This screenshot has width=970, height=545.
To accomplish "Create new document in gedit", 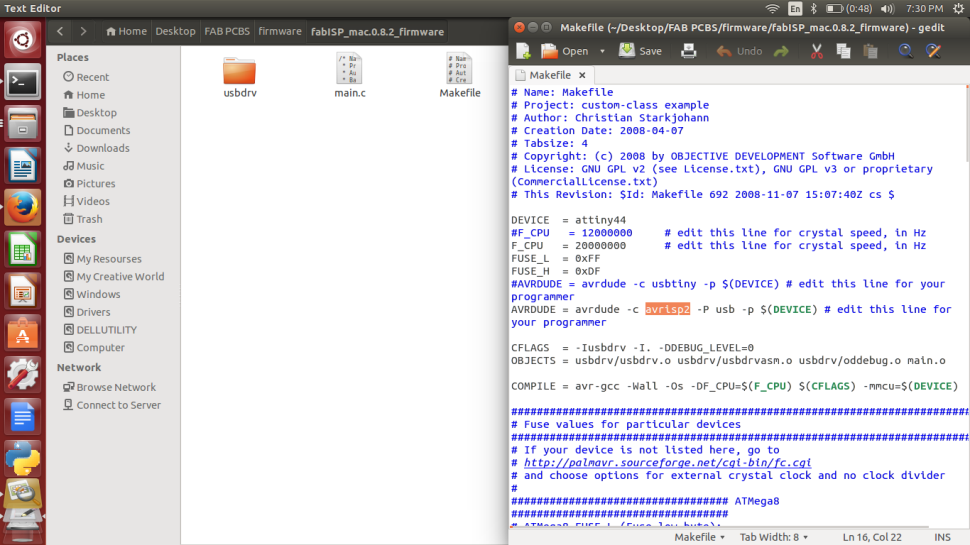I will tap(523, 51).
